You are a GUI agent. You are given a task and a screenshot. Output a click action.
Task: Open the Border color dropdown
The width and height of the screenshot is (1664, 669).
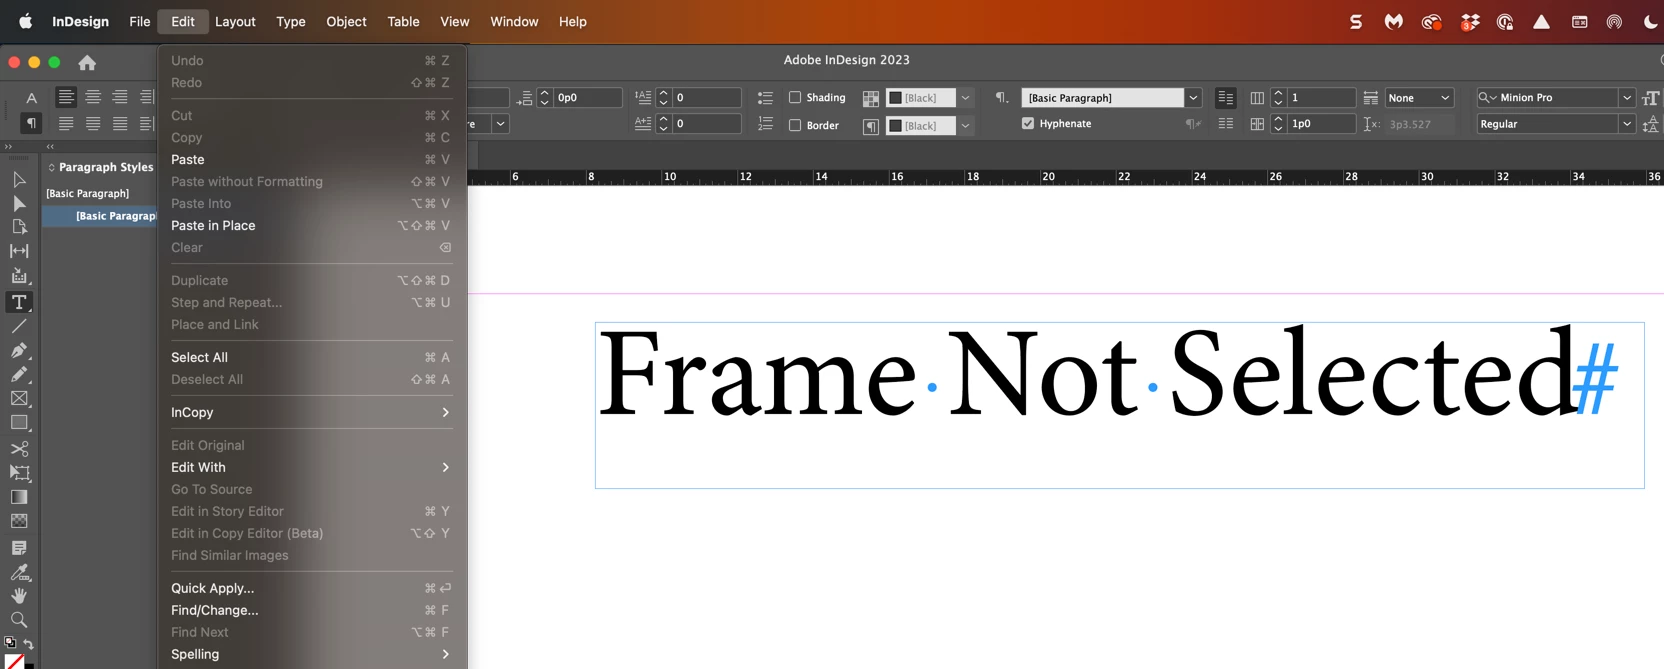[x=965, y=126]
